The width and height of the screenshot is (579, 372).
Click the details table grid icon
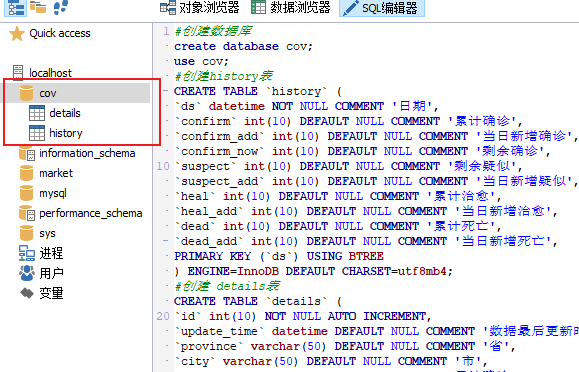(37, 113)
